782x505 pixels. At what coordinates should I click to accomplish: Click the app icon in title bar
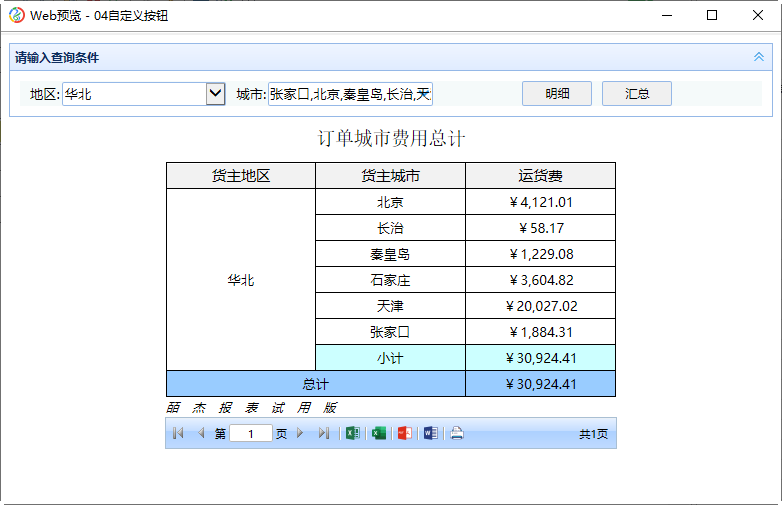point(16,15)
